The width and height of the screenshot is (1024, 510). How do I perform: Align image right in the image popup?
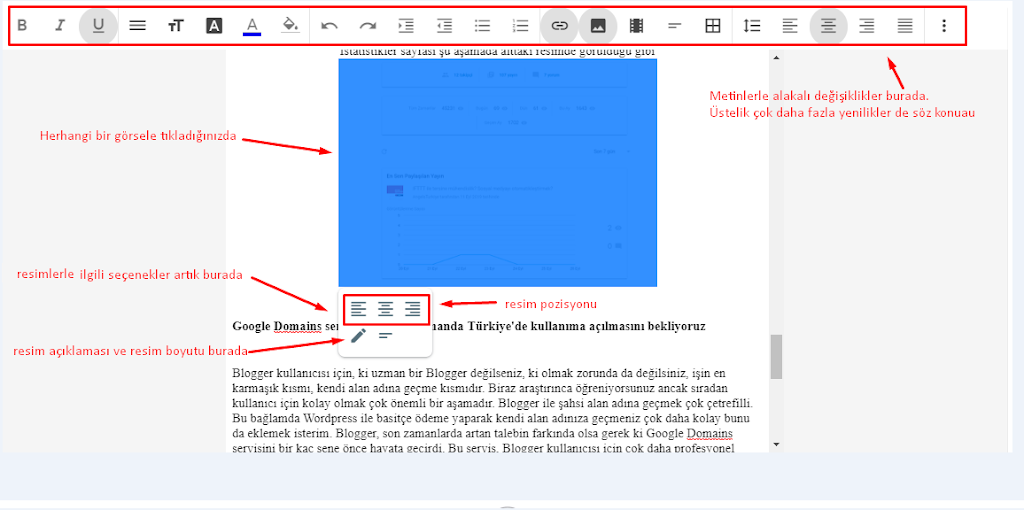point(412,310)
